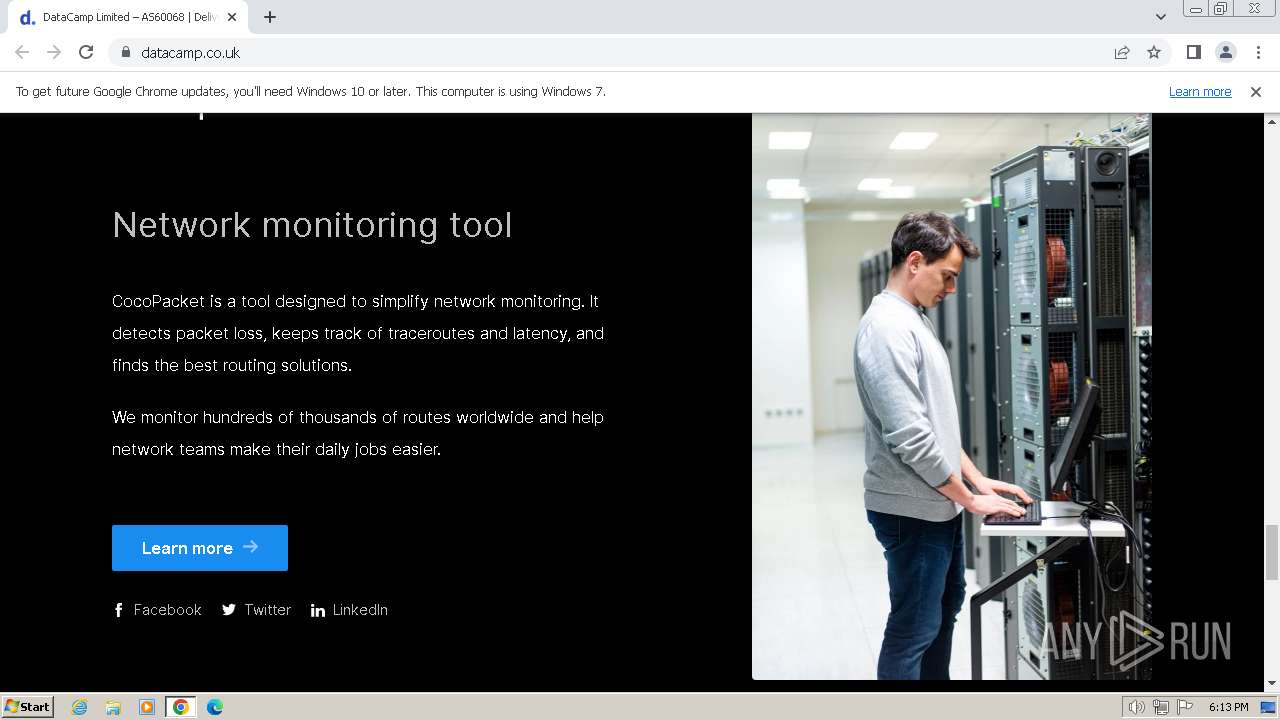Launch Microsoft Edge from the taskbar
The height and width of the screenshot is (720, 1280).
(x=215, y=707)
